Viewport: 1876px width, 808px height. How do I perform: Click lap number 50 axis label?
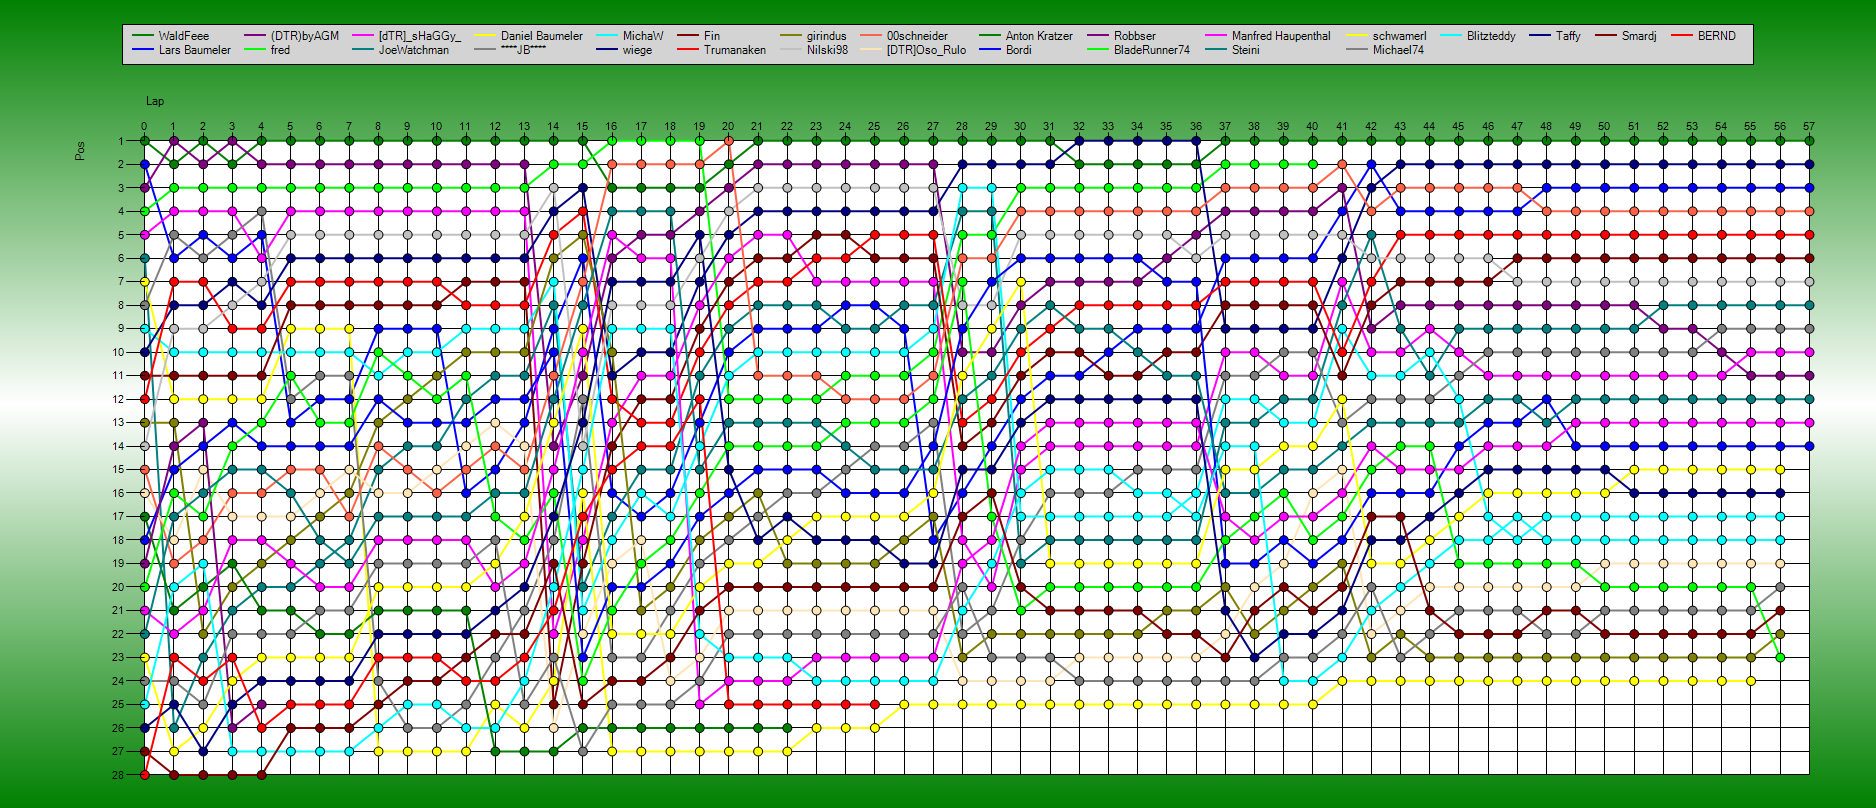click(x=1604, y=127)
